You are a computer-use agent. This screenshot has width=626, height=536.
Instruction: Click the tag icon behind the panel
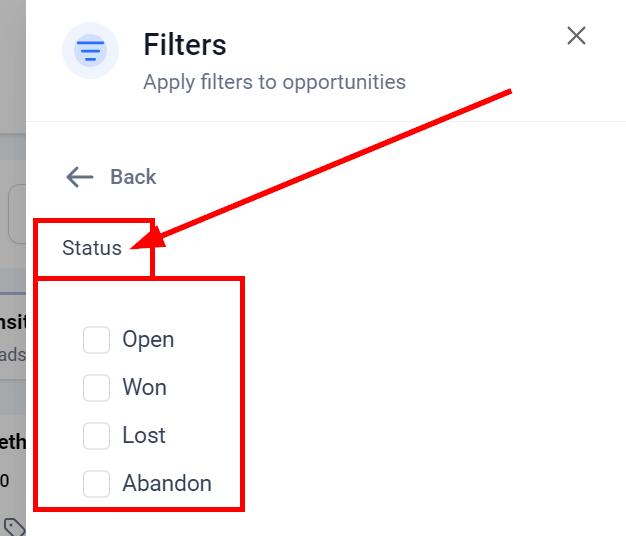pos(13,526)
